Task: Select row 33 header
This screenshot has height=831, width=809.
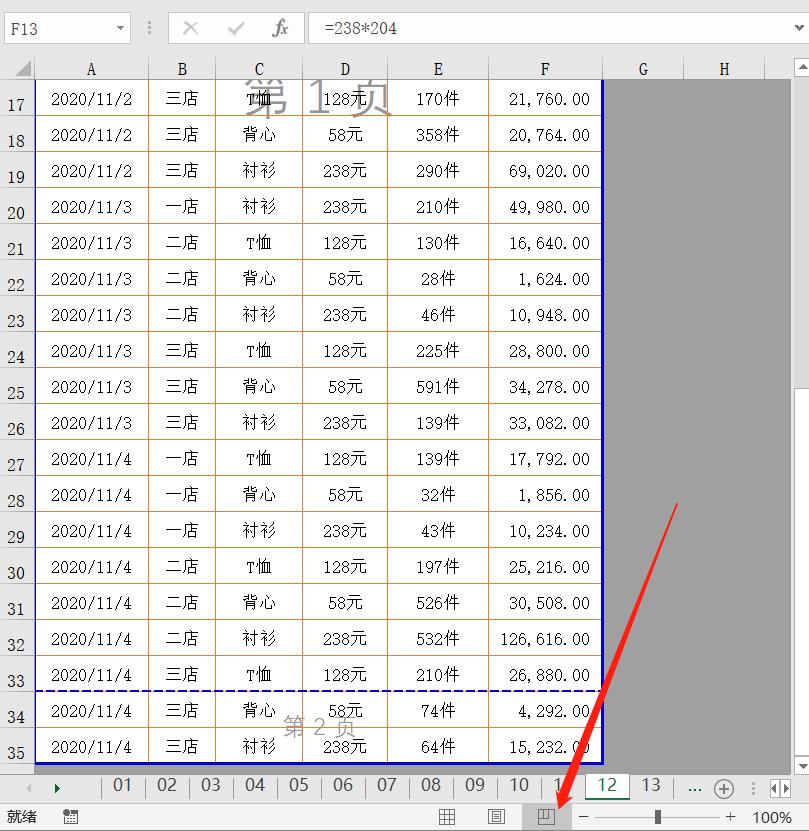Action: click(x=16, y=674)
